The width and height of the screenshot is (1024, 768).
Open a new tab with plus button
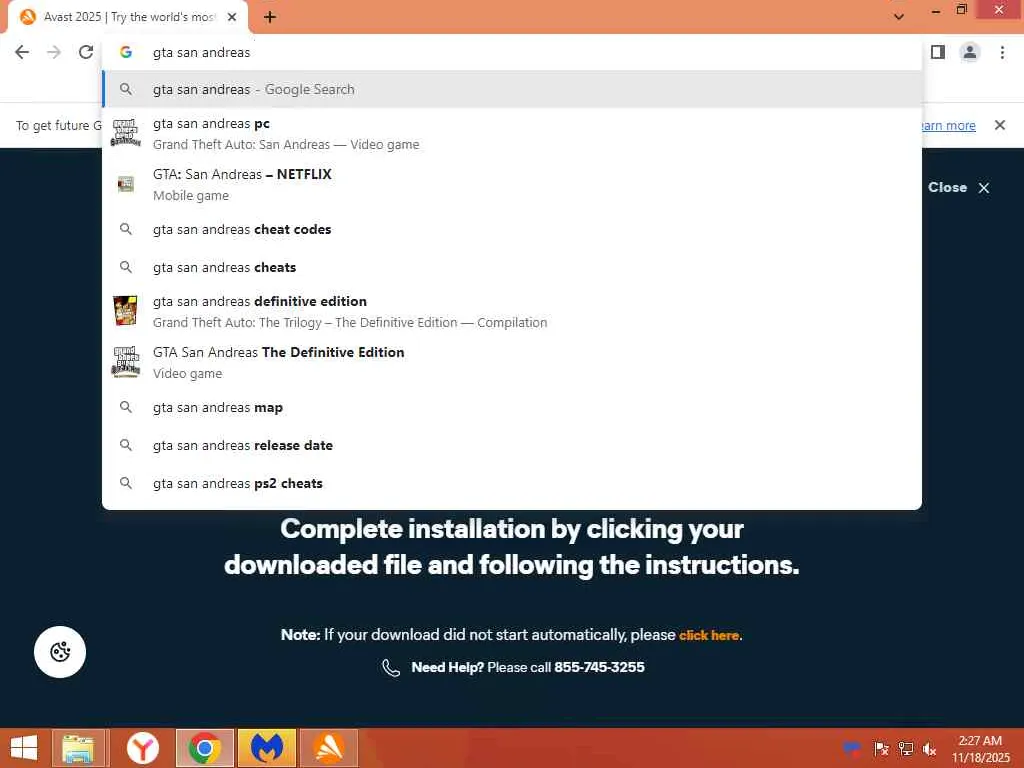[270, 17]
